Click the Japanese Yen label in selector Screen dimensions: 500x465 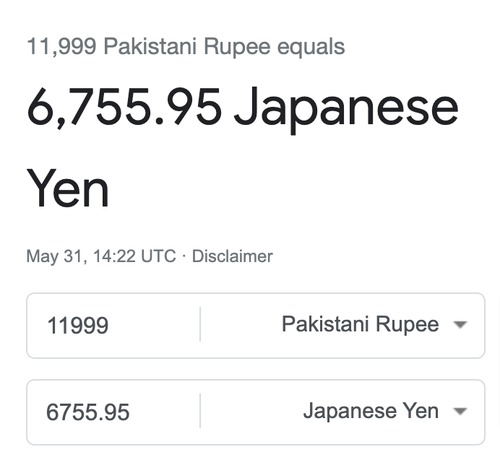point(371,411)
